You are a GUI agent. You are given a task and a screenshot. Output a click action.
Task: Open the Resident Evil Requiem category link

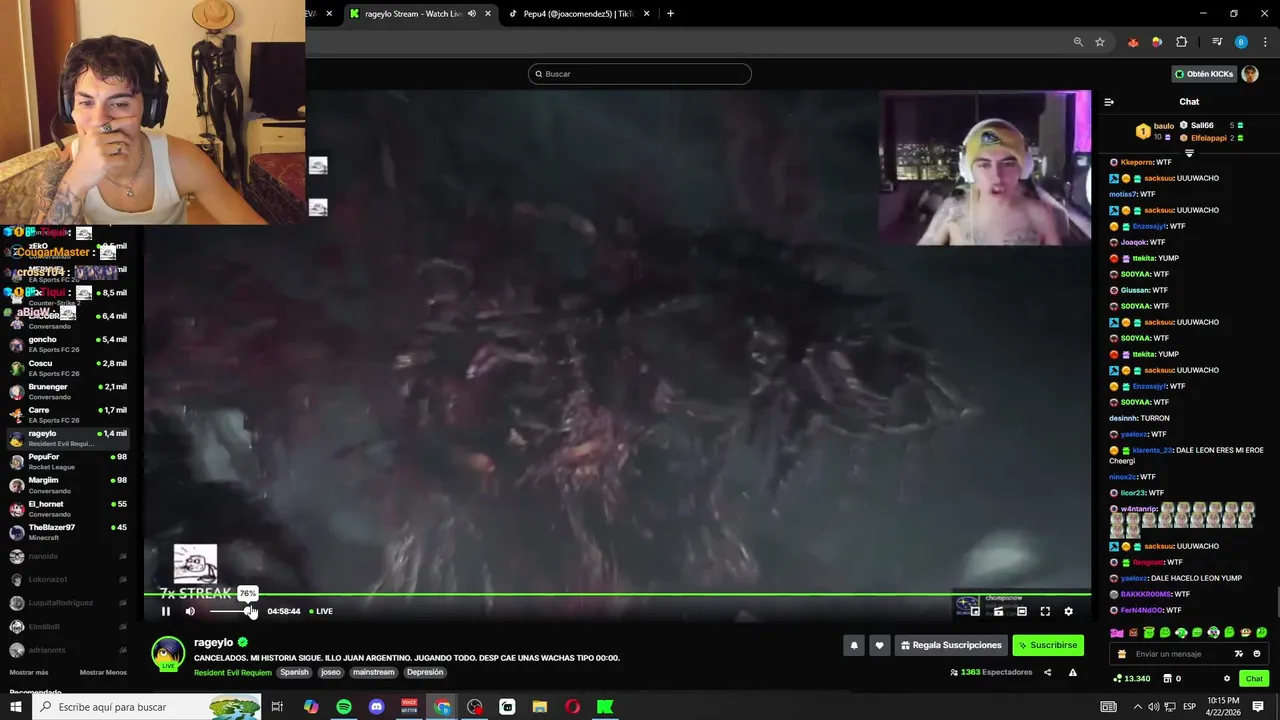pyautogui.click(x=233, y=672)
